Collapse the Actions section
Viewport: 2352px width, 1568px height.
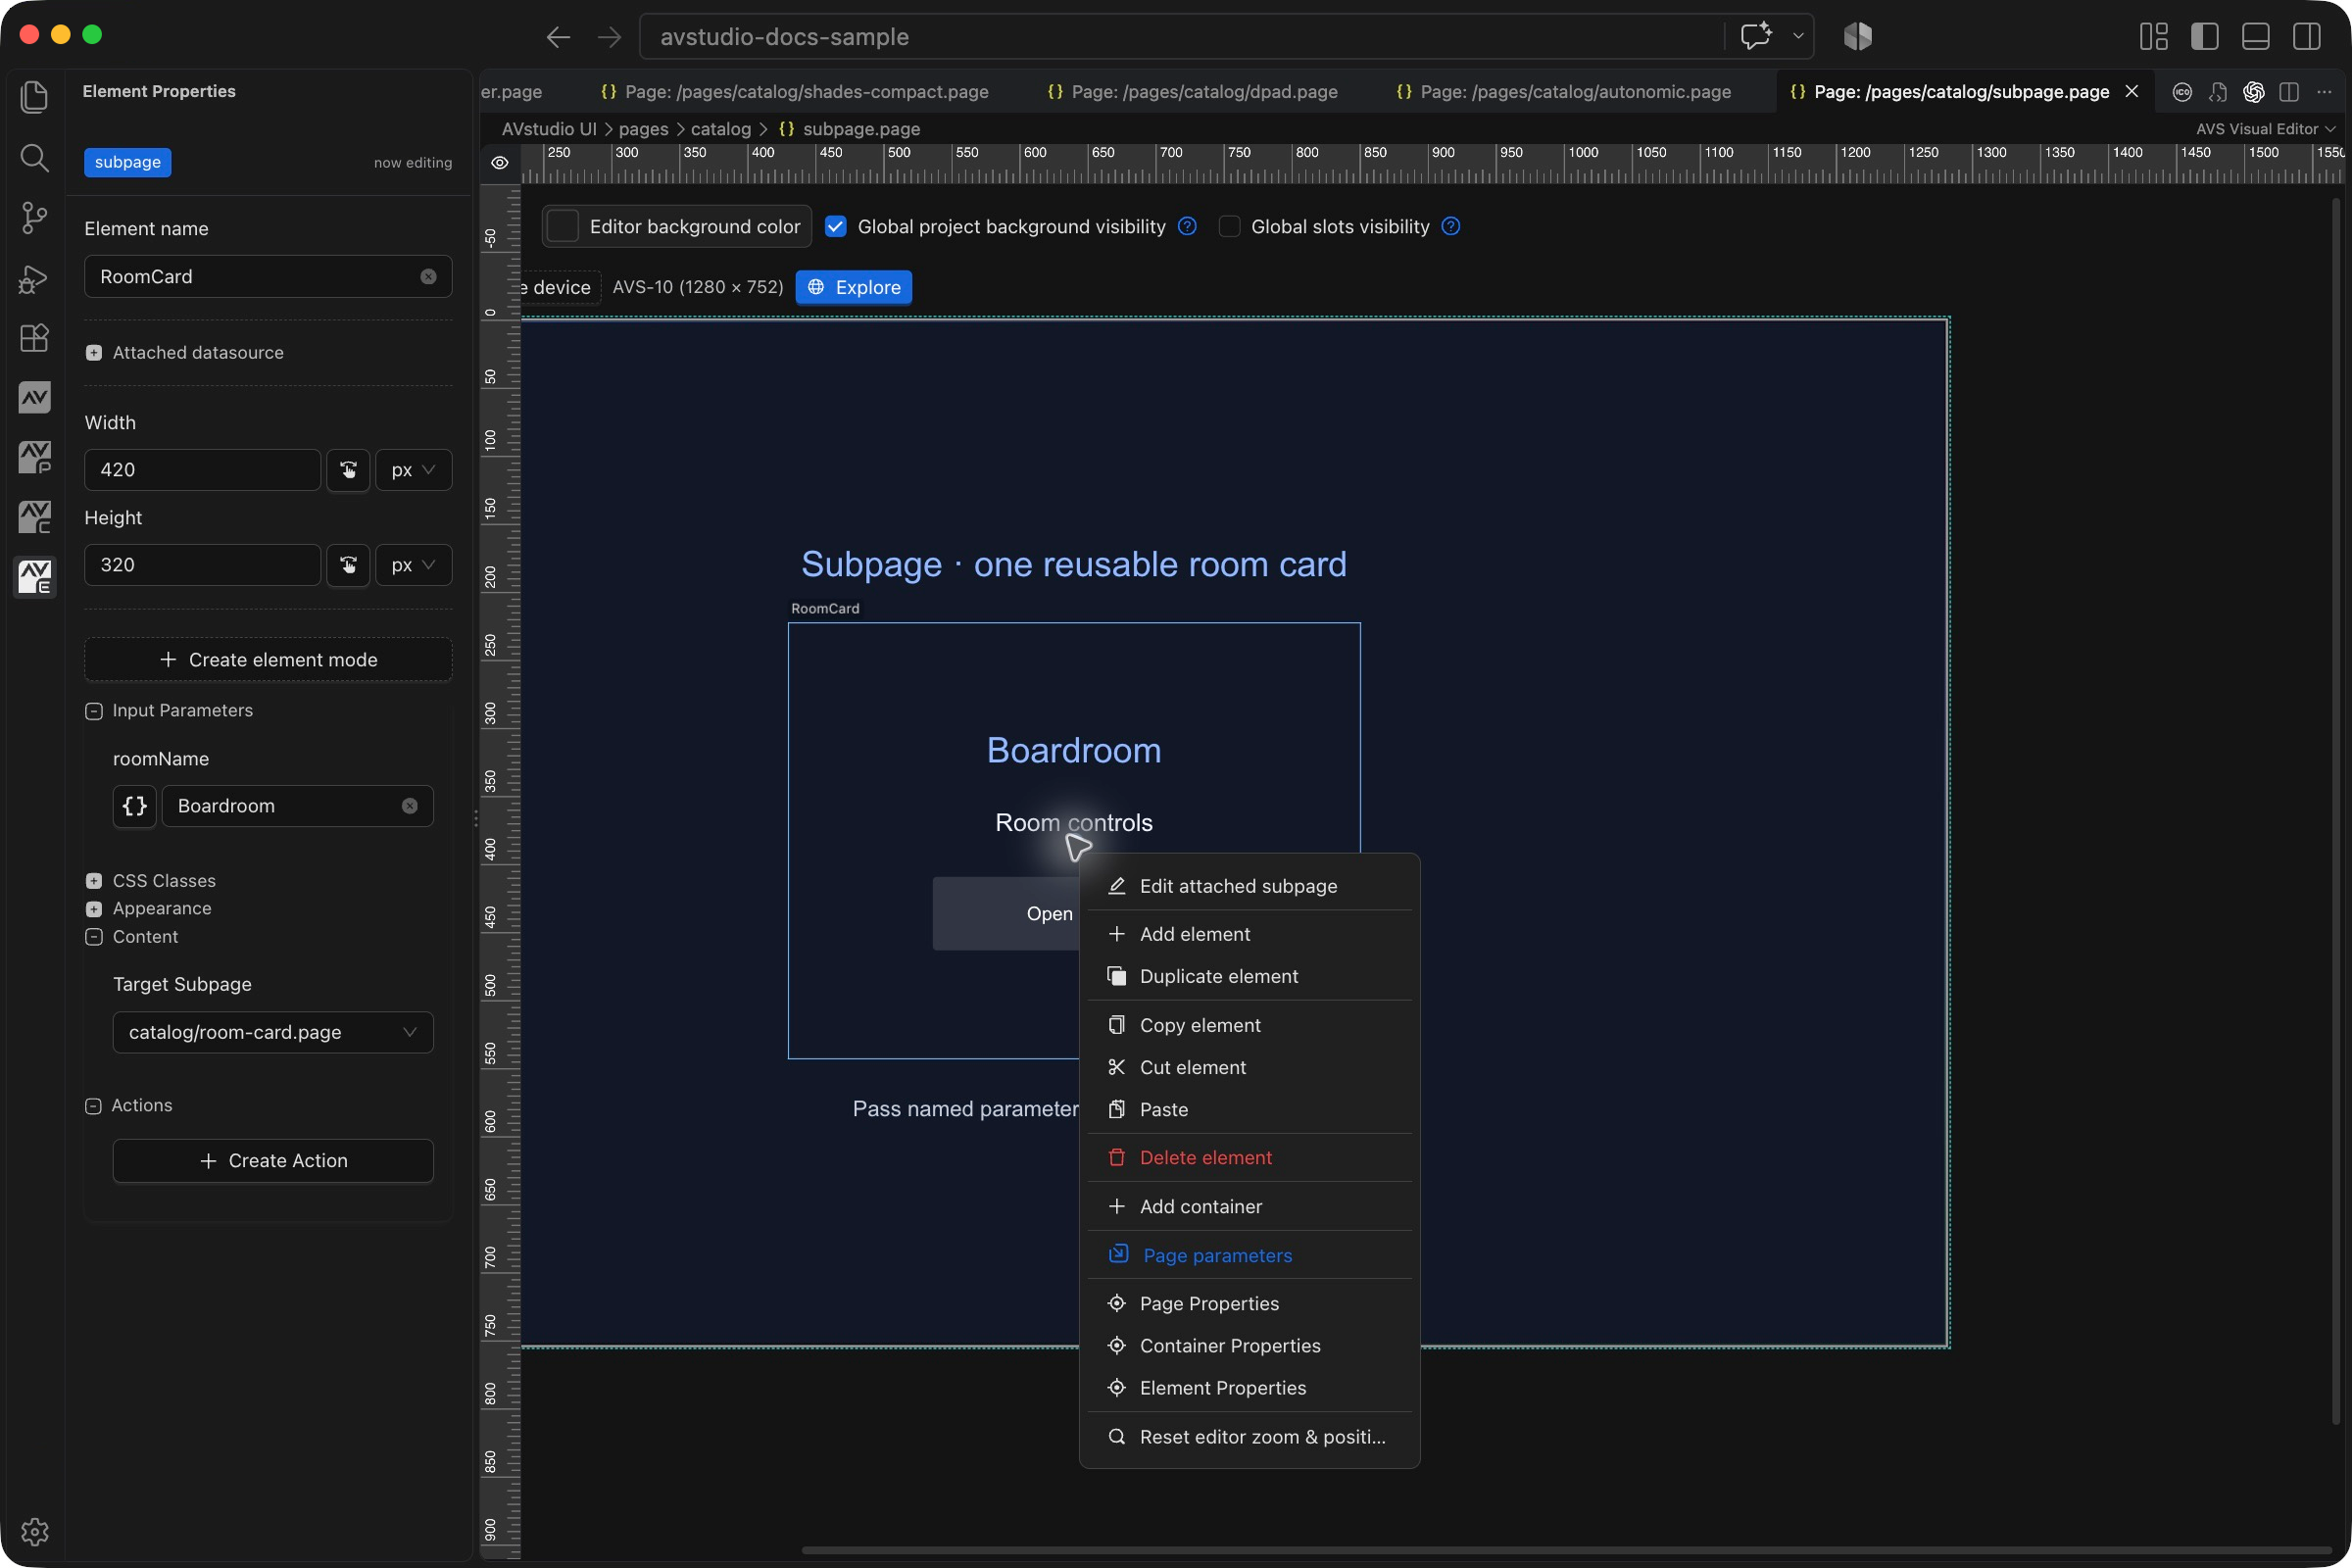[94, 1106]
